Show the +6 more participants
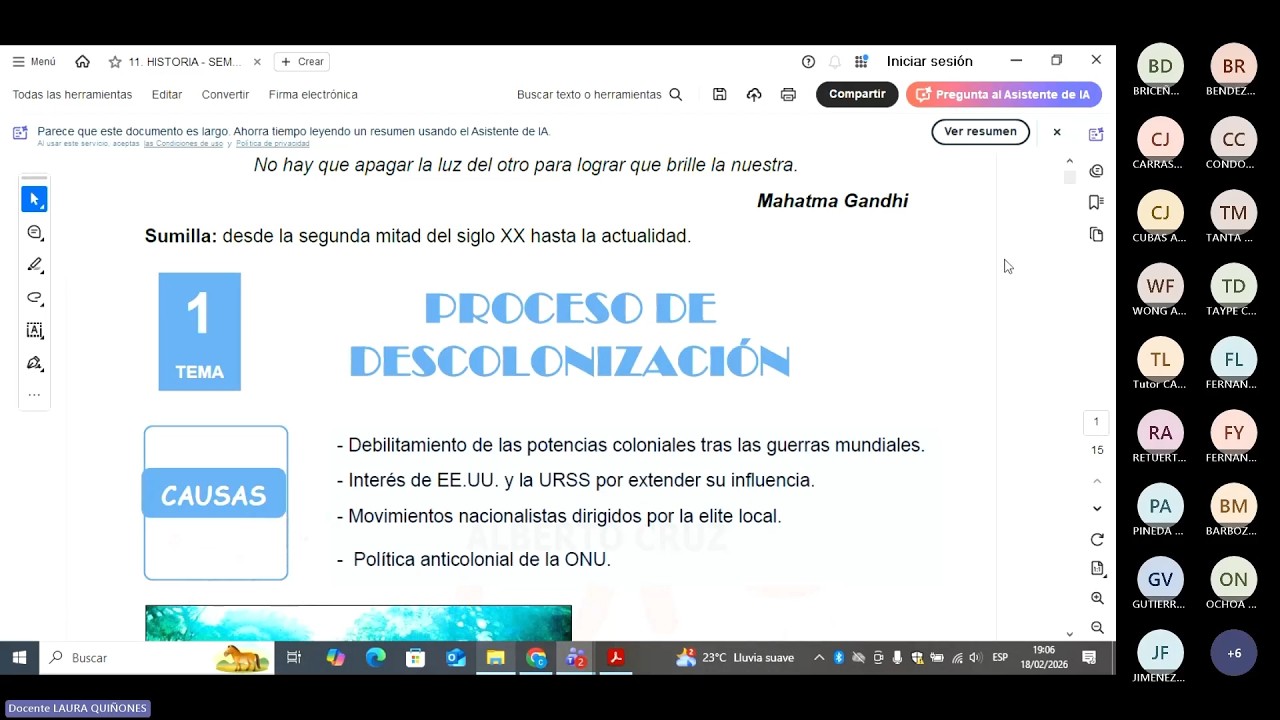The width and height of the screenshot is (1280, 720). click(1234, 653)
